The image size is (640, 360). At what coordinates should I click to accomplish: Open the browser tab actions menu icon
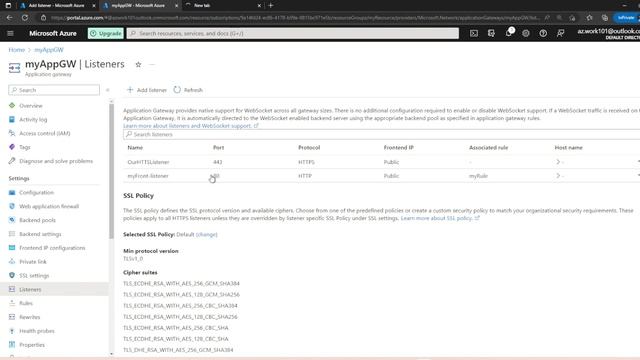click(8, 5)
